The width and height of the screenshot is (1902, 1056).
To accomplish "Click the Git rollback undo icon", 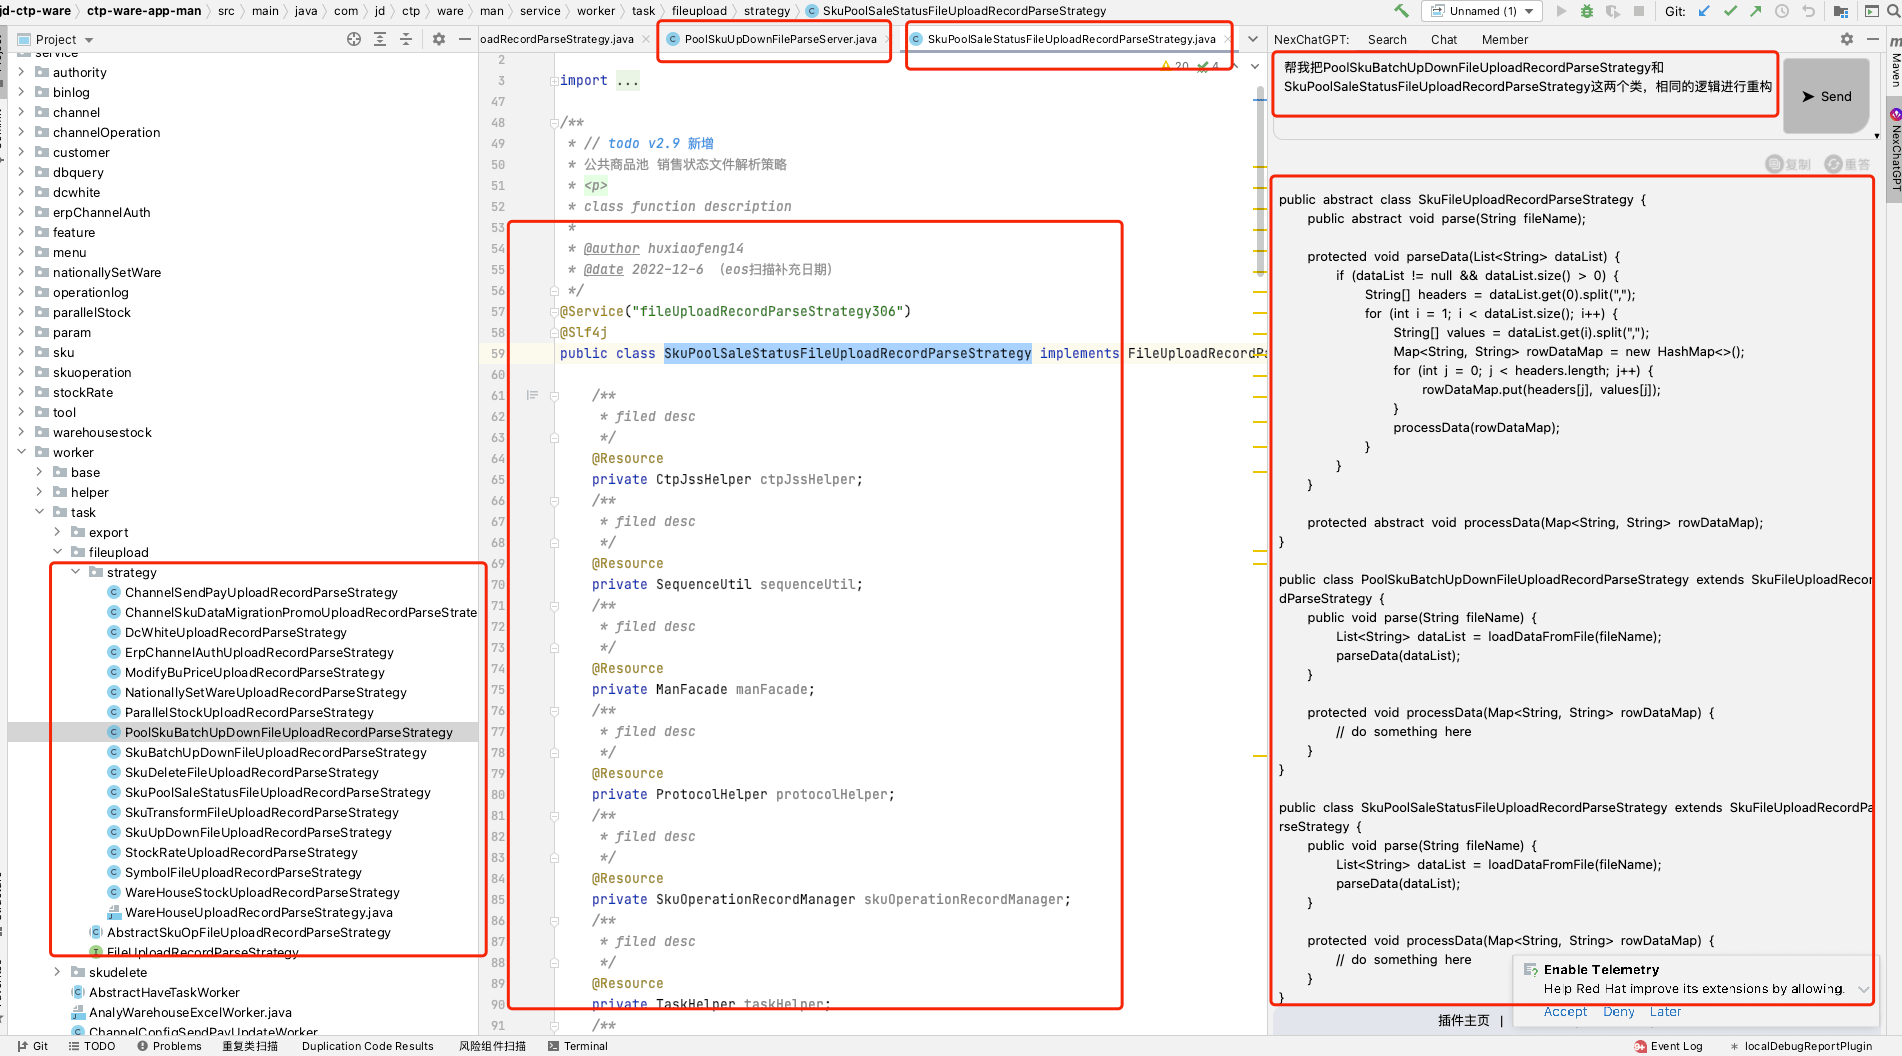I will (x=1808, y=11).
